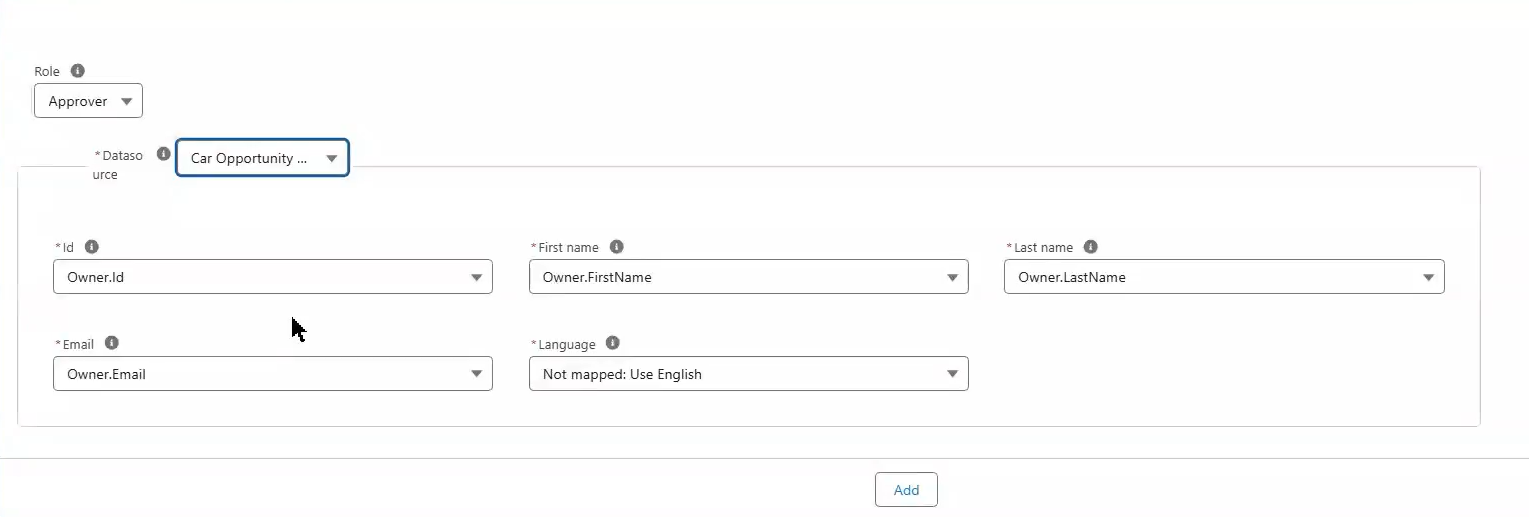Expand the Owner.FirstName dropdown

tap(749, 277)
